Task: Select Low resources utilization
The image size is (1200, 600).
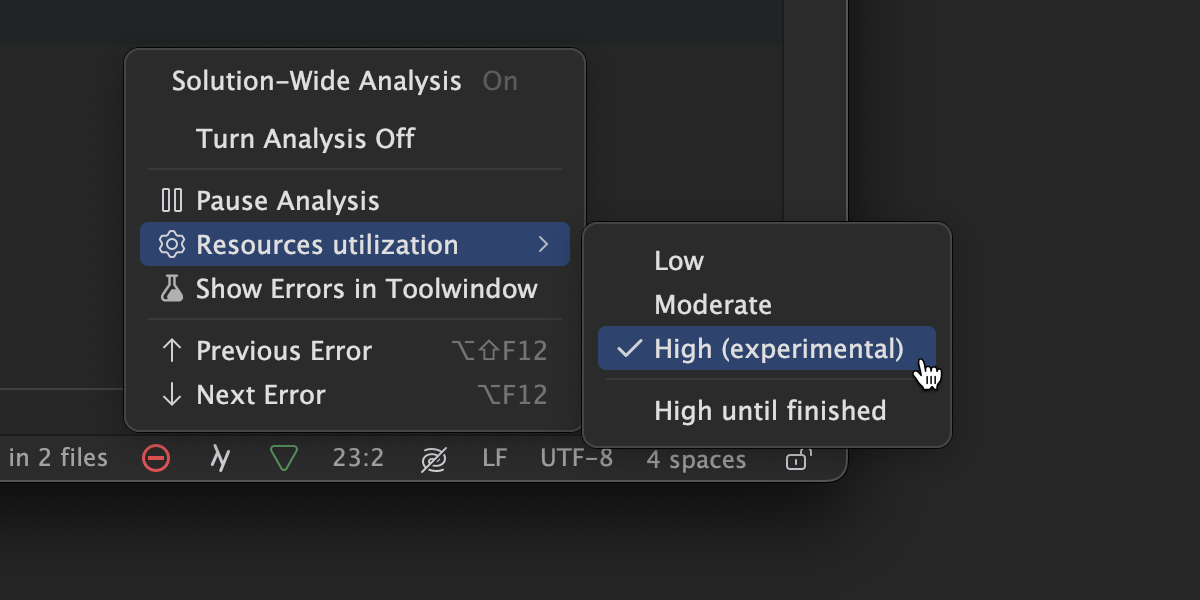Action: (x=679, y=261)
